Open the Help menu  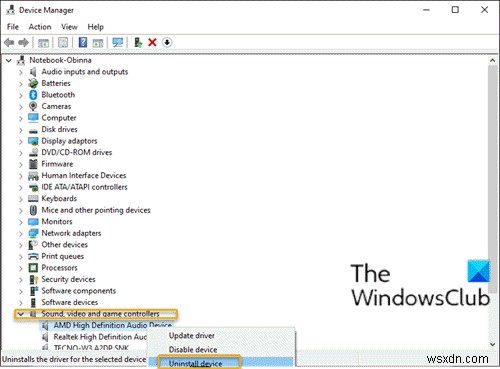[x=95, y=27]
